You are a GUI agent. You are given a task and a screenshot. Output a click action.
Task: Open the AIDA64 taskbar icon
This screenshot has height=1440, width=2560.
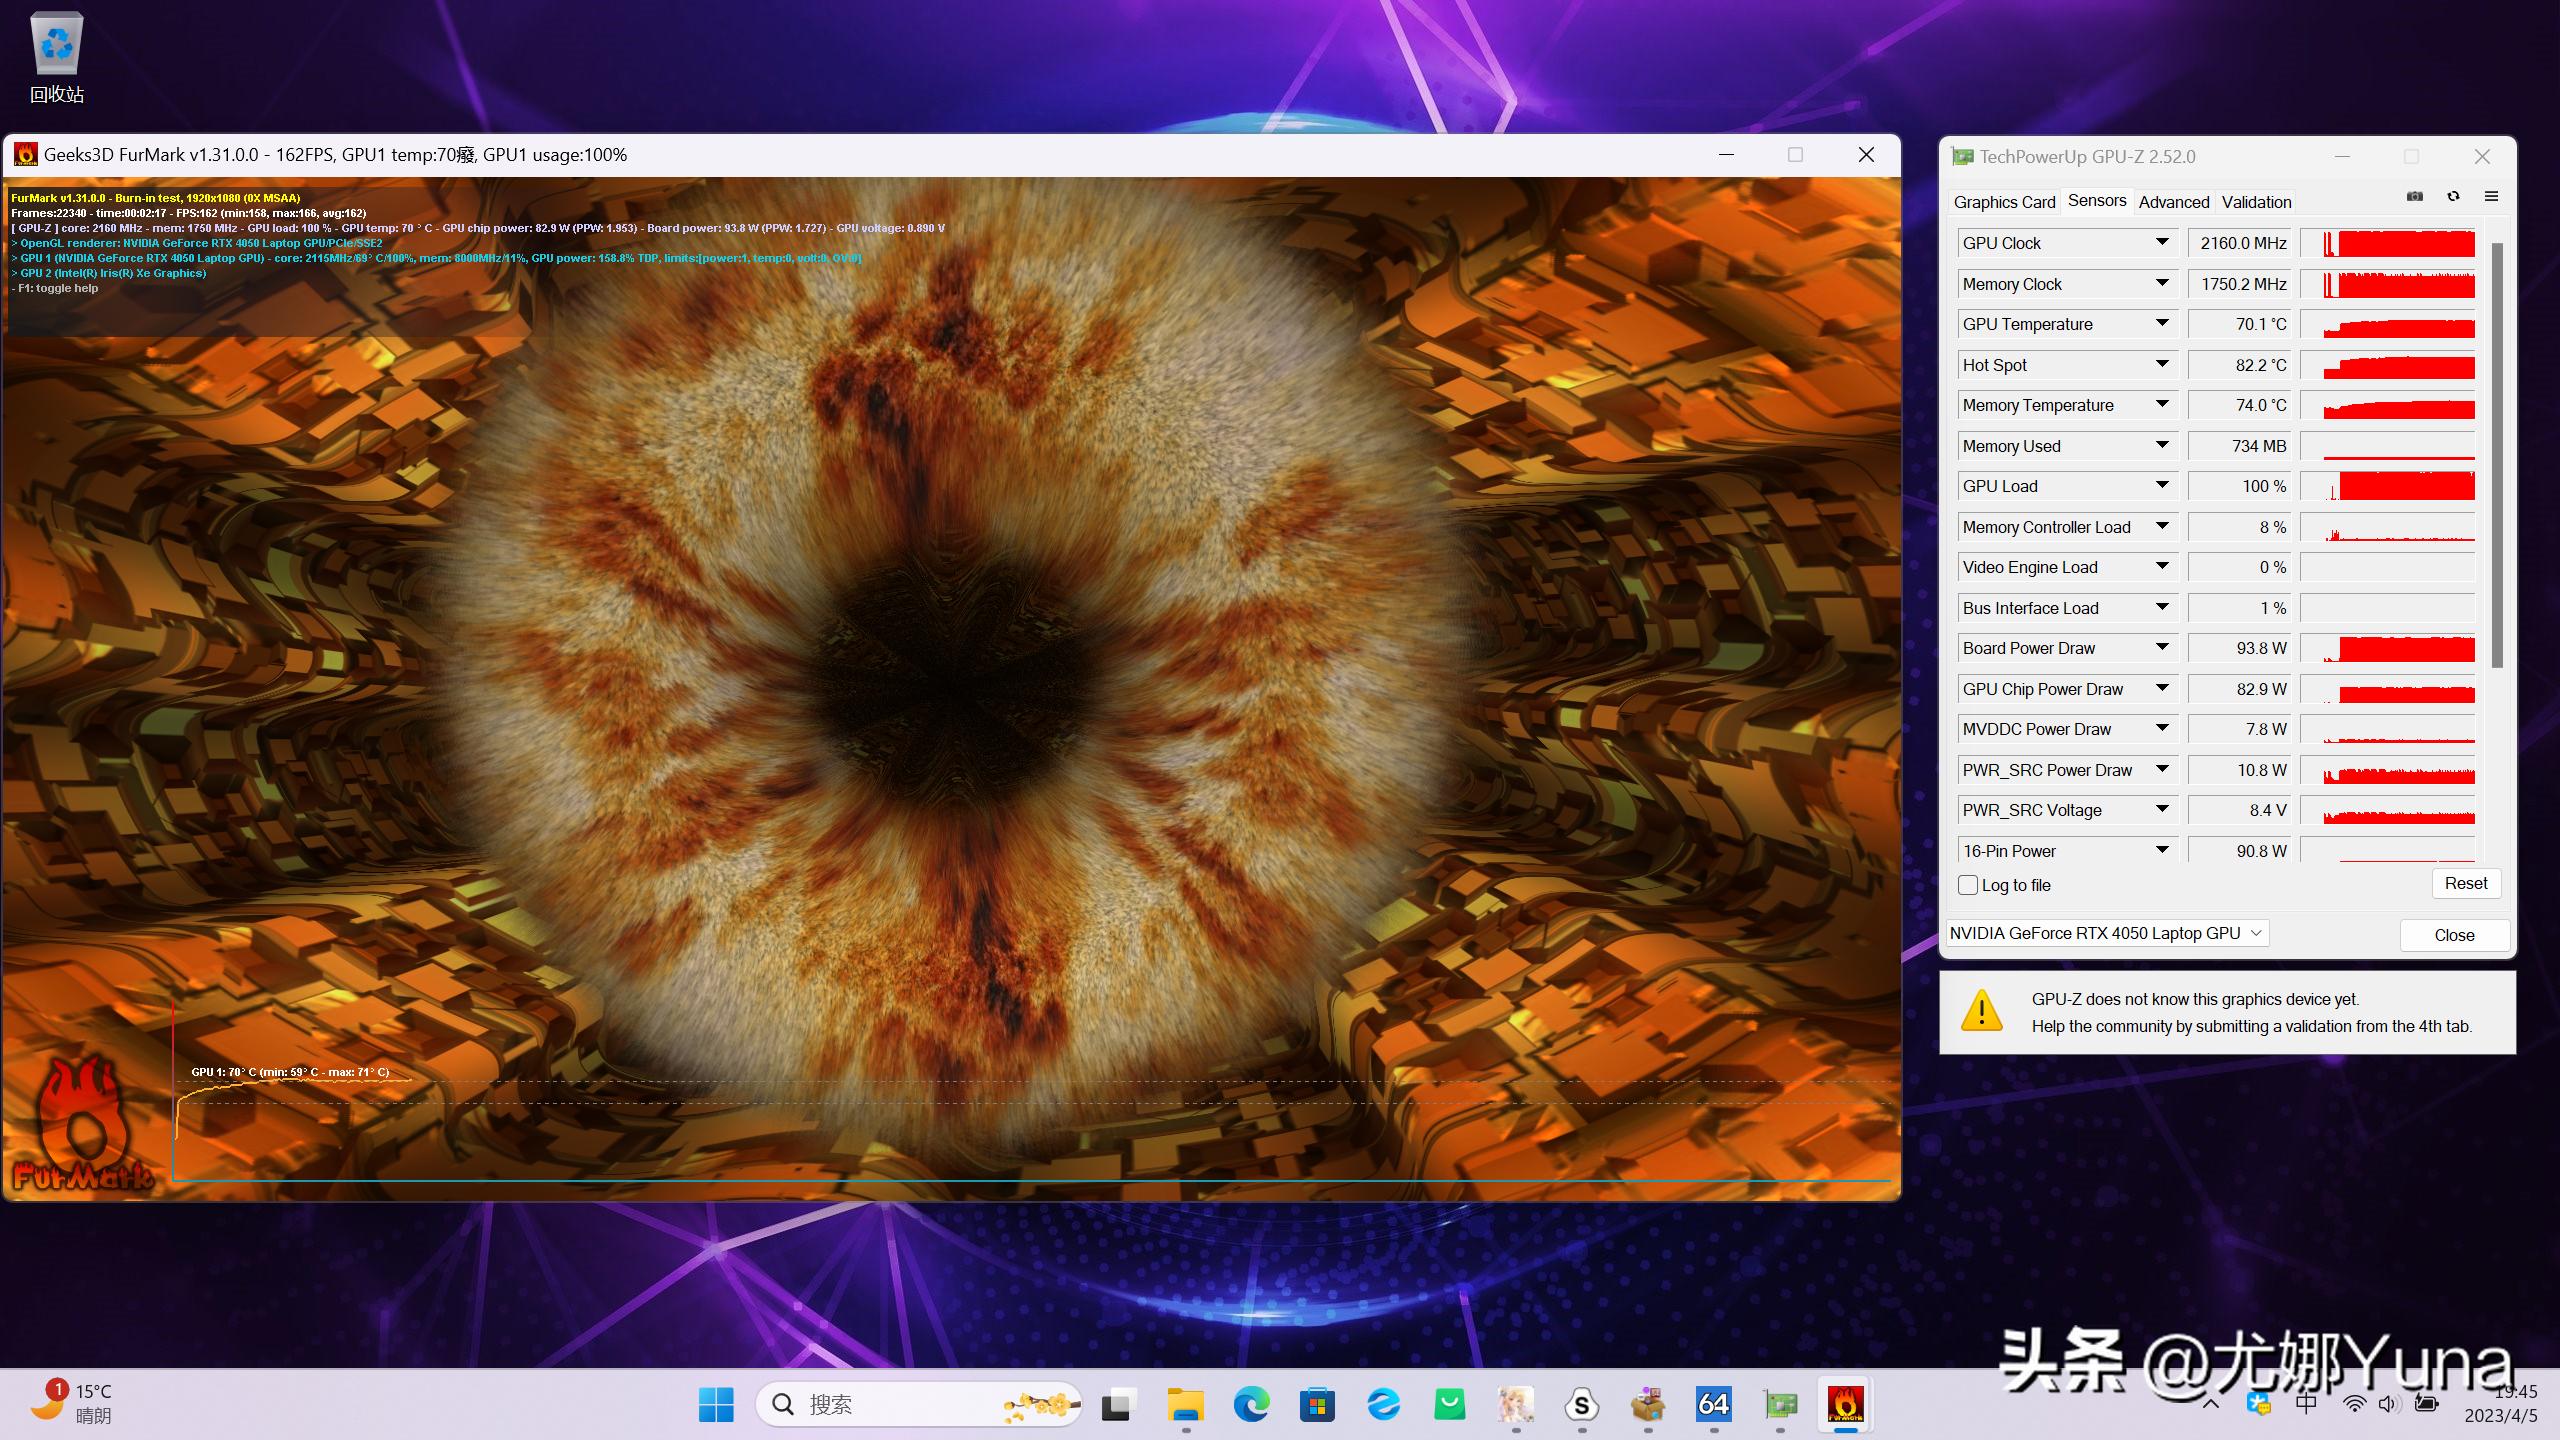point(1713,1405)
